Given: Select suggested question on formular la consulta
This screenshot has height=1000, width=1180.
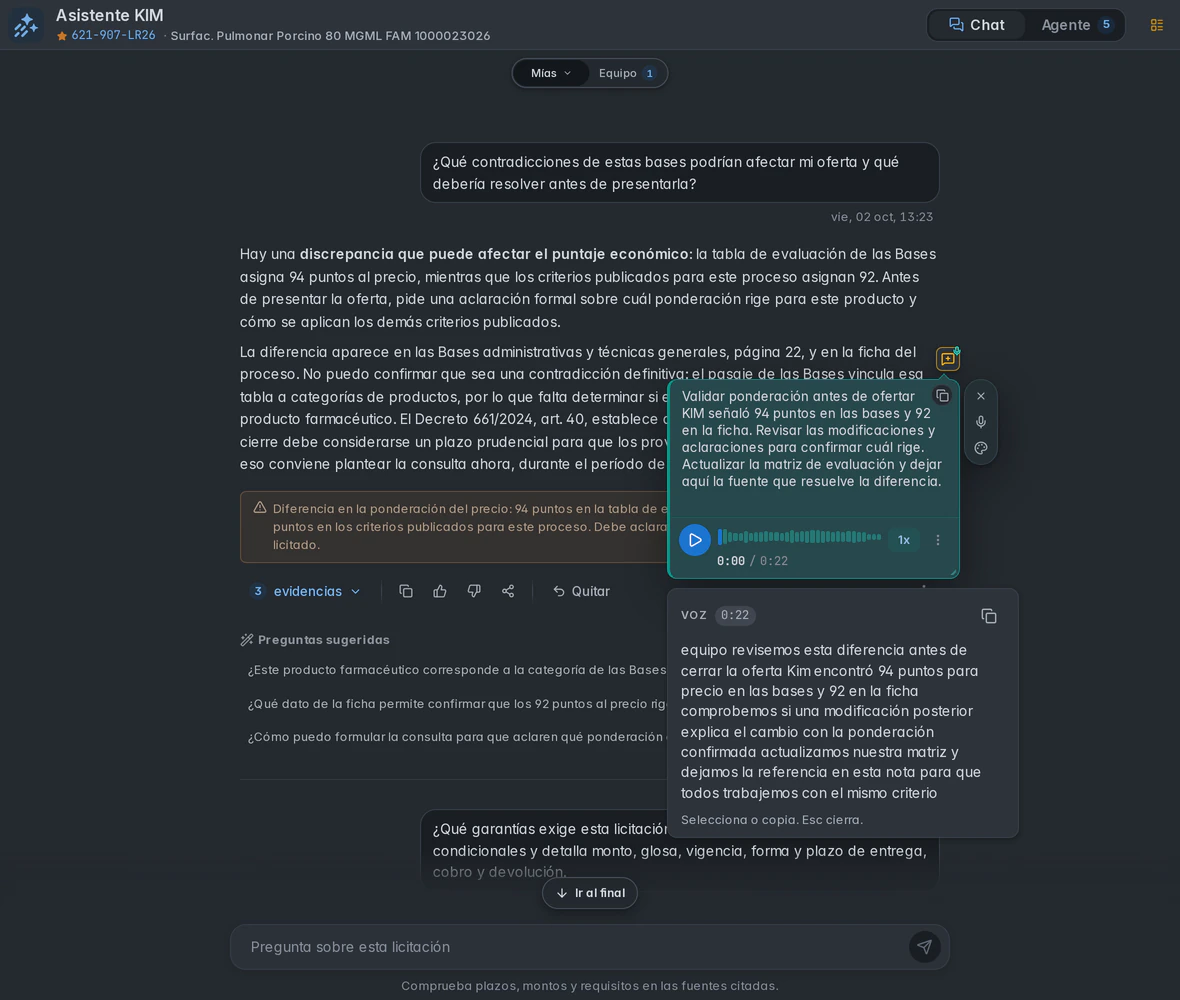Looking at the screenshot, I should point(457,737).
